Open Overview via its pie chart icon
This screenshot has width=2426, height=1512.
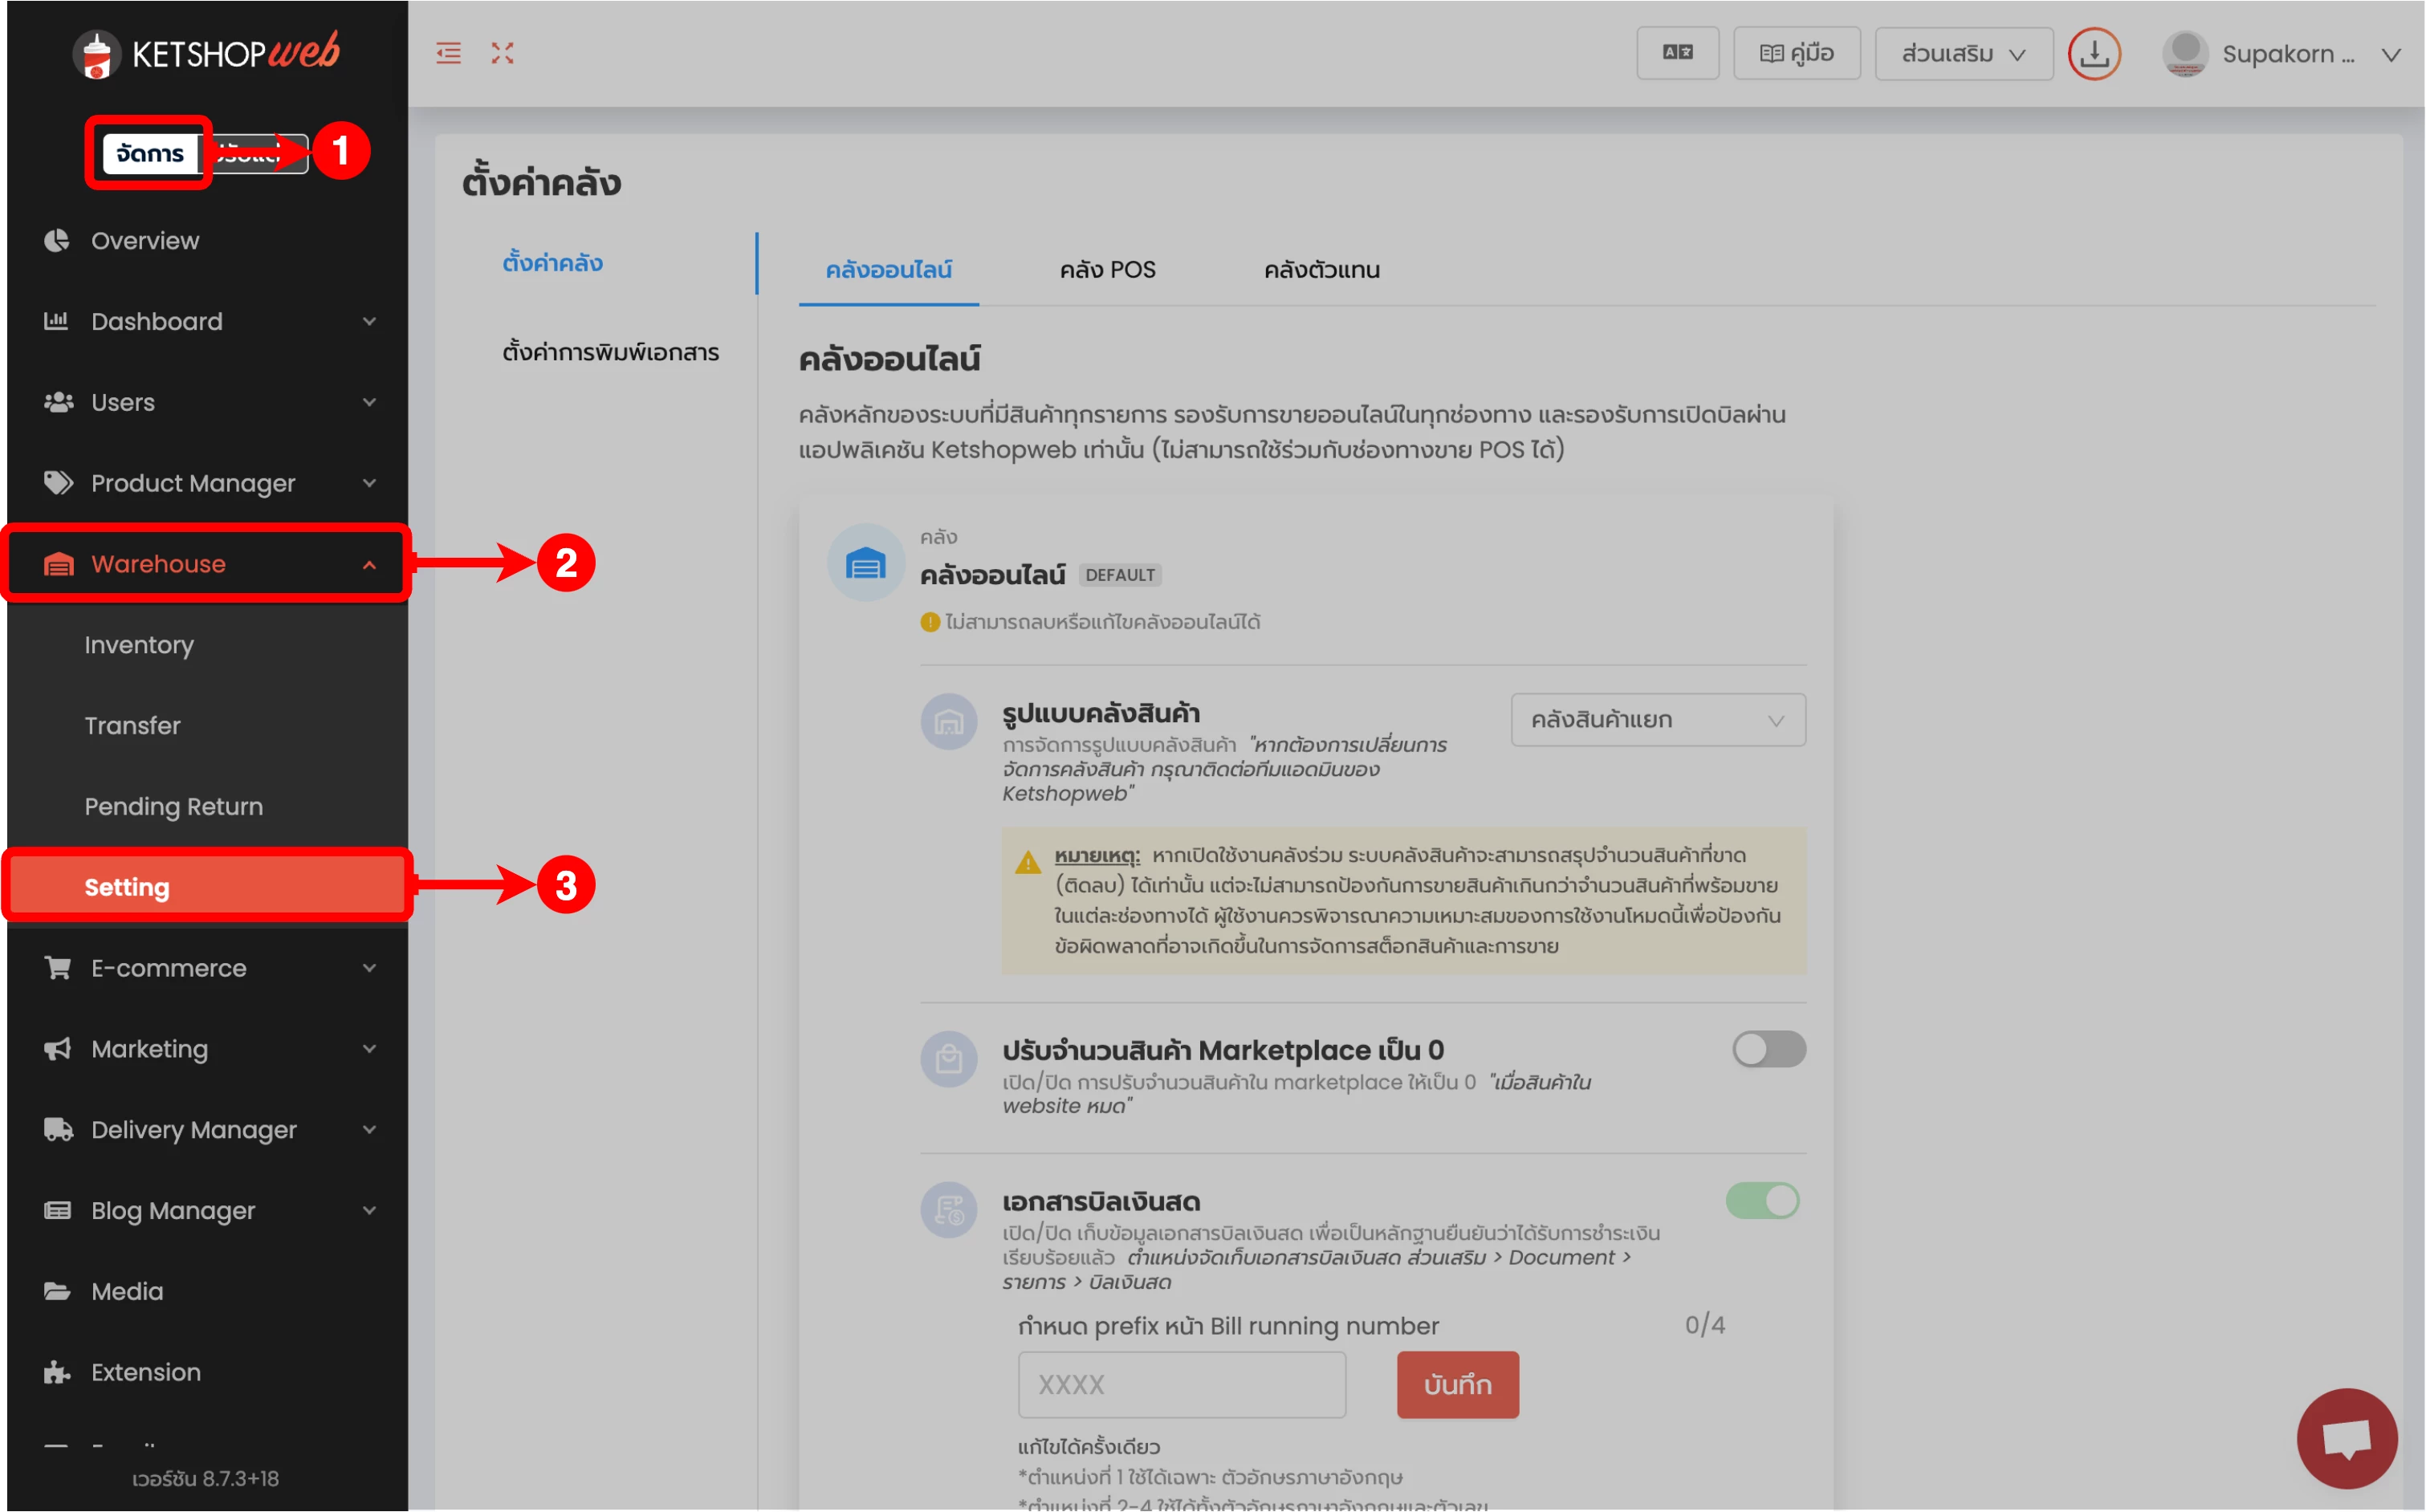(57, 241)
